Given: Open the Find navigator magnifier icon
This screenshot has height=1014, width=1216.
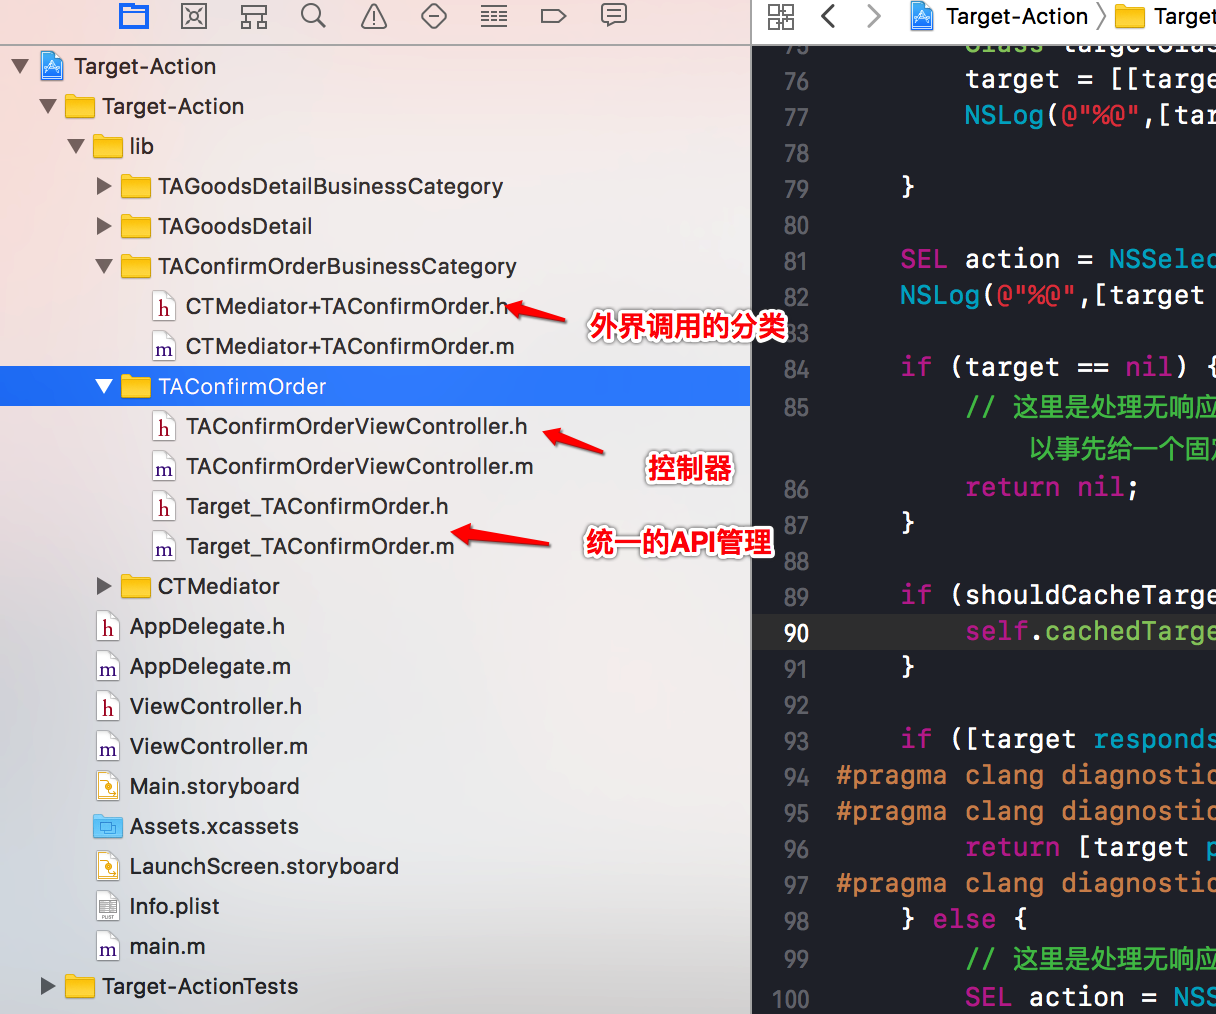Looking at the screenshot, I should click(314, 16).
